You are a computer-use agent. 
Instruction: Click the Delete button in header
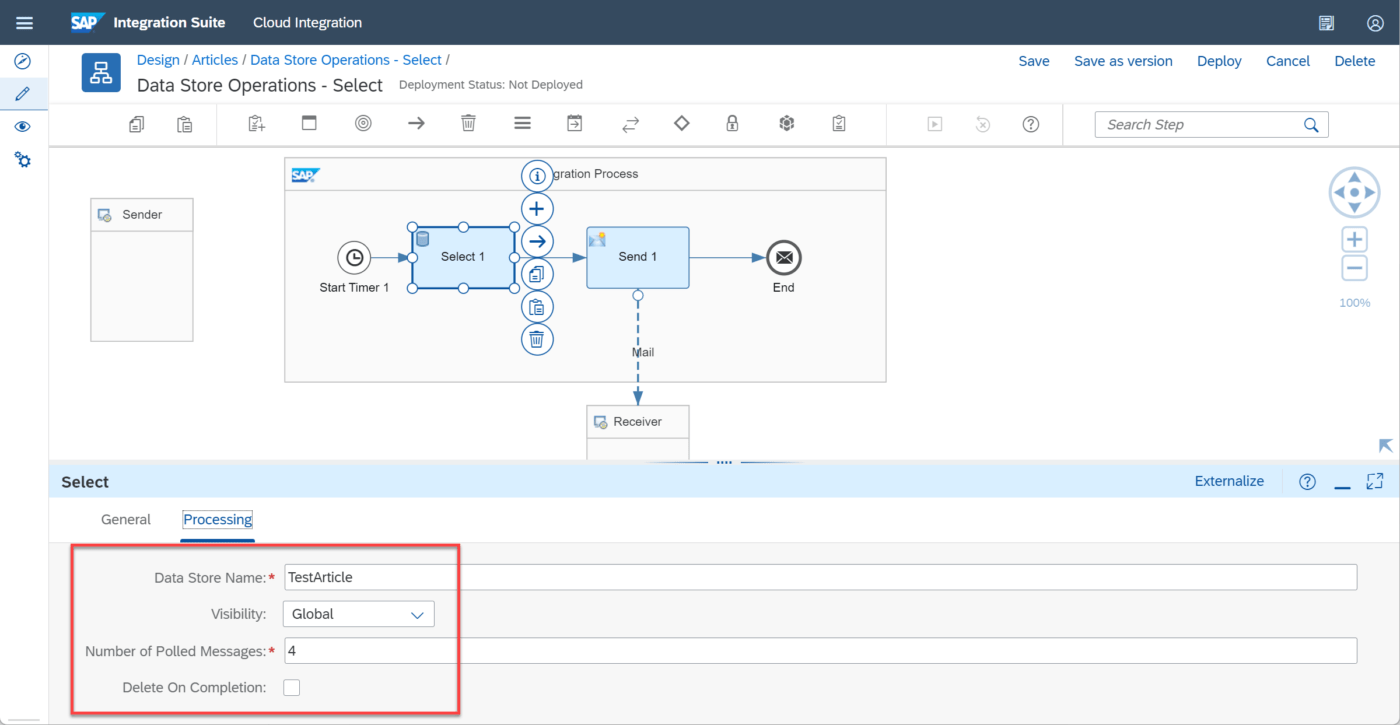[x=1355, y=61]
